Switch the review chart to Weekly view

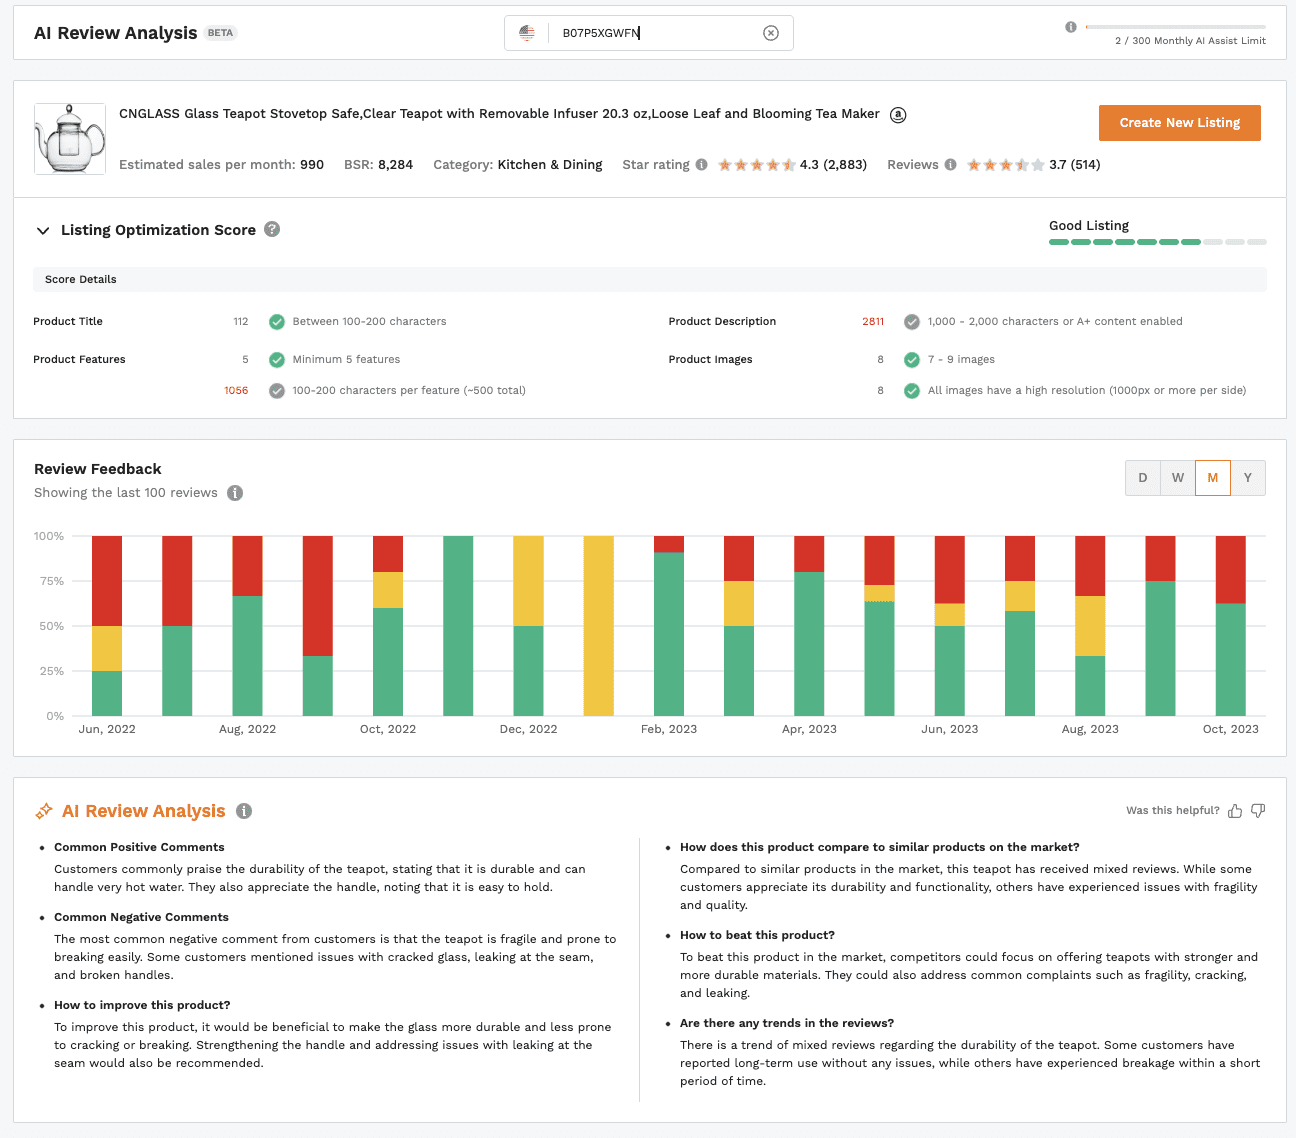pos(1178,478)
